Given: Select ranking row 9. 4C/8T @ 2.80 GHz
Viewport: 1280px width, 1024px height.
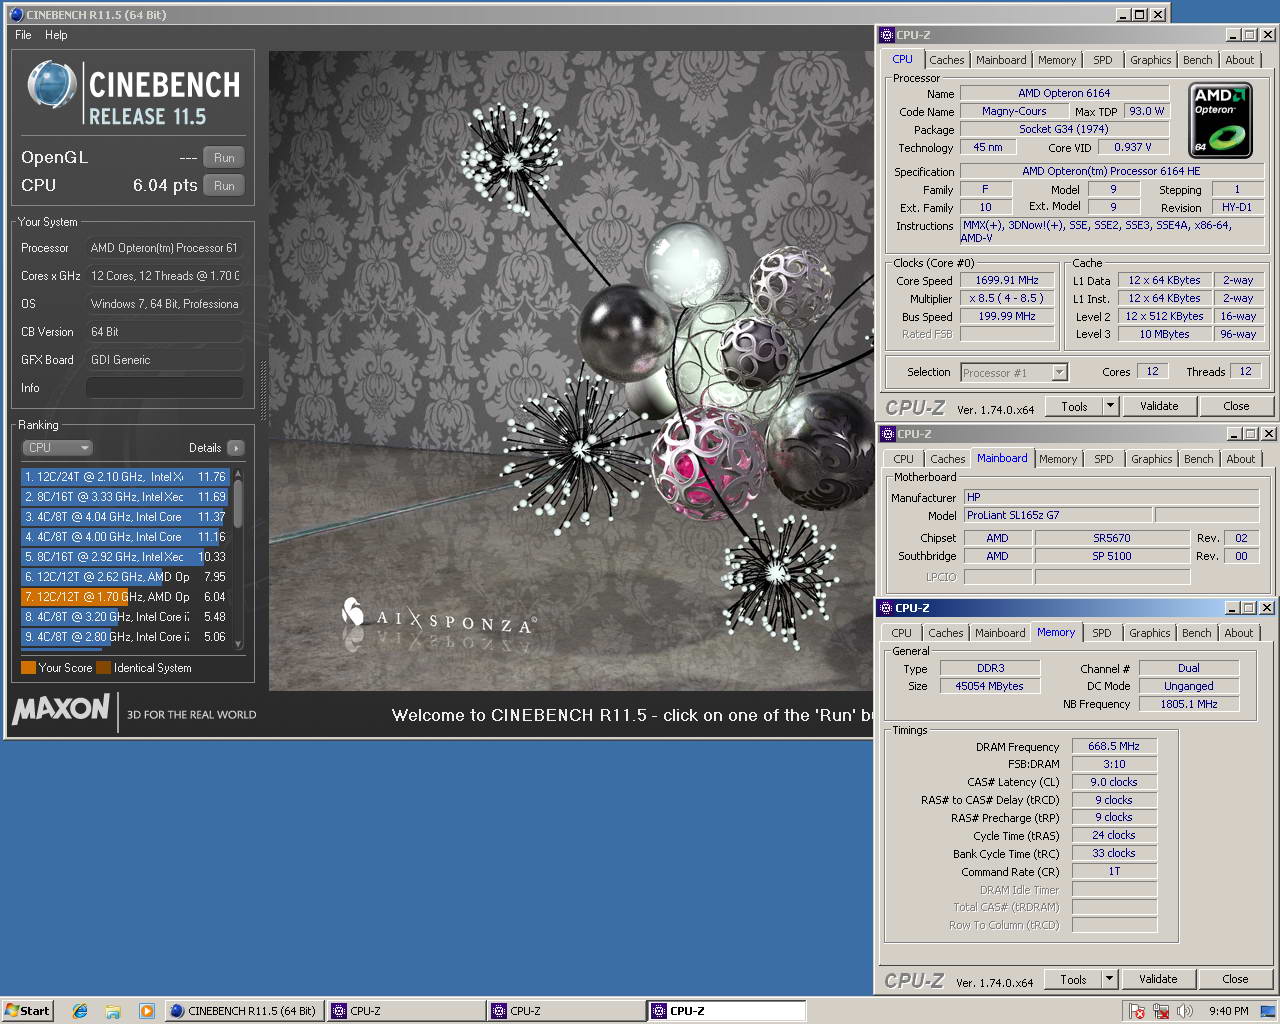Looking at the screenshot, I should [126, 637].
